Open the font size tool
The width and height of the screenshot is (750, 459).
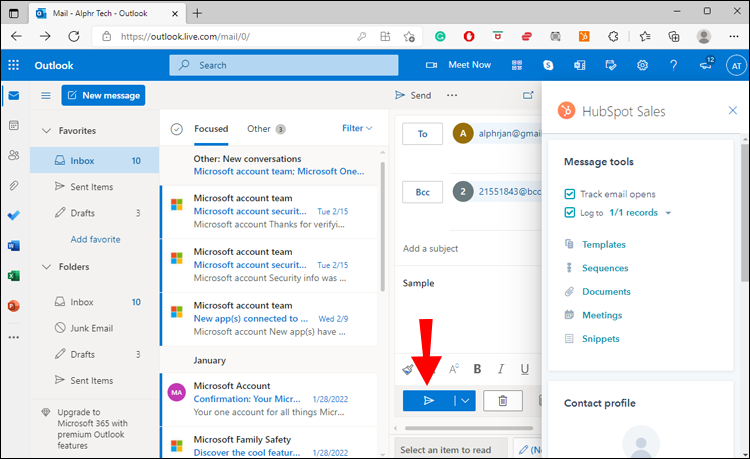click(x=453, y=369)
